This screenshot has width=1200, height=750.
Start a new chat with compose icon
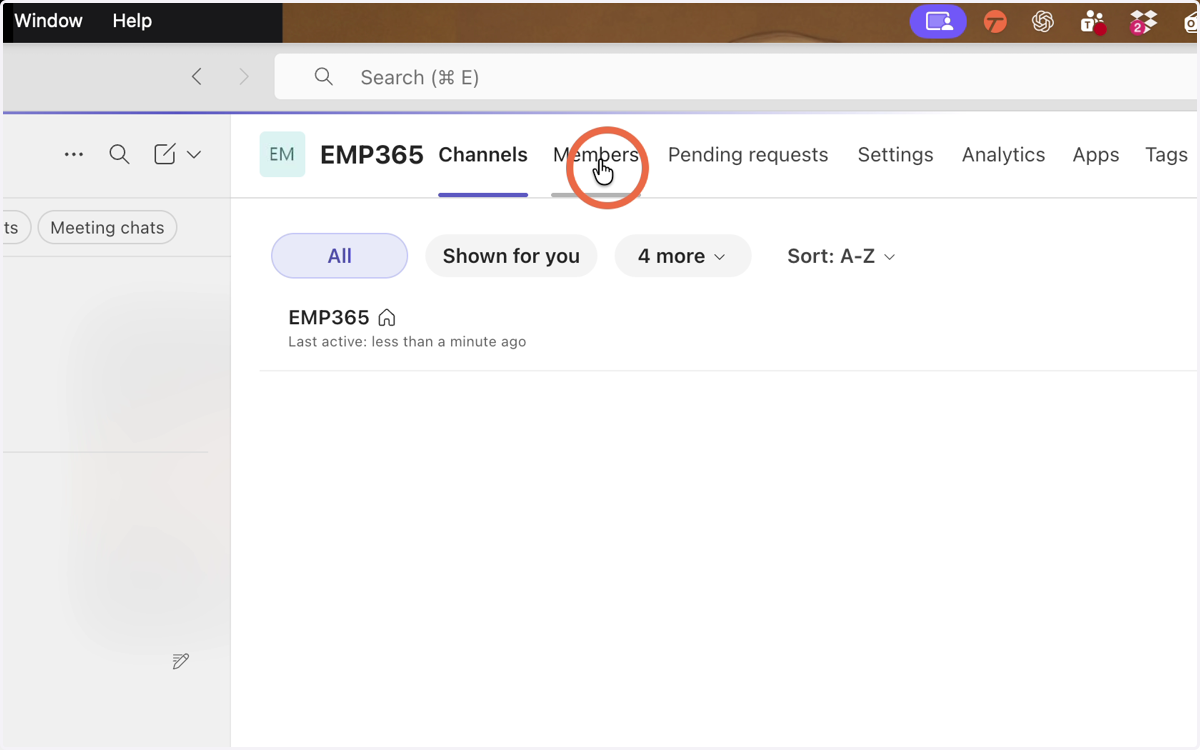(165, 154)
